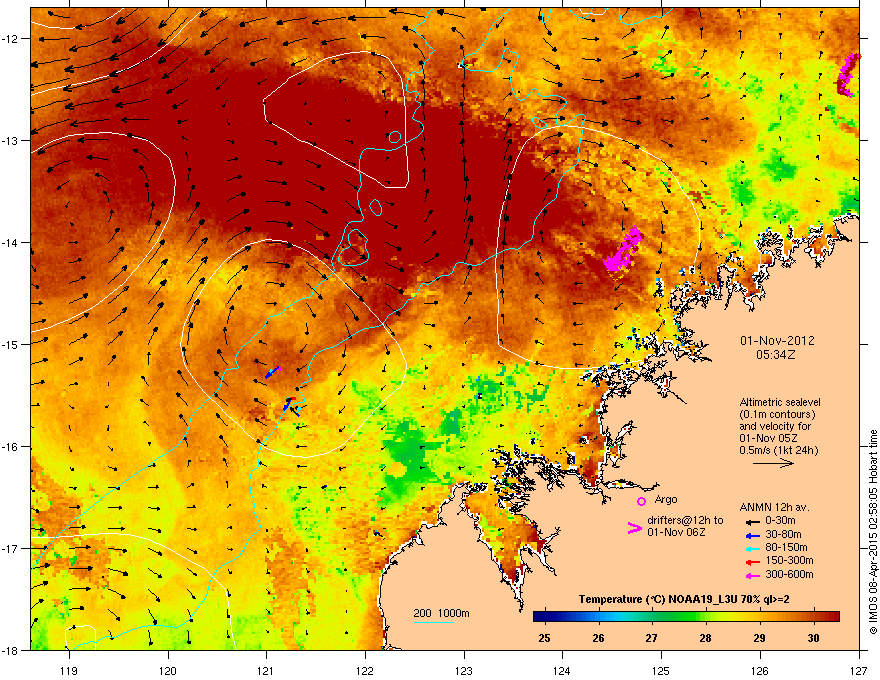
Task: Click the temperature color bar at its dark blue end
Action: (x=540, y=616)
